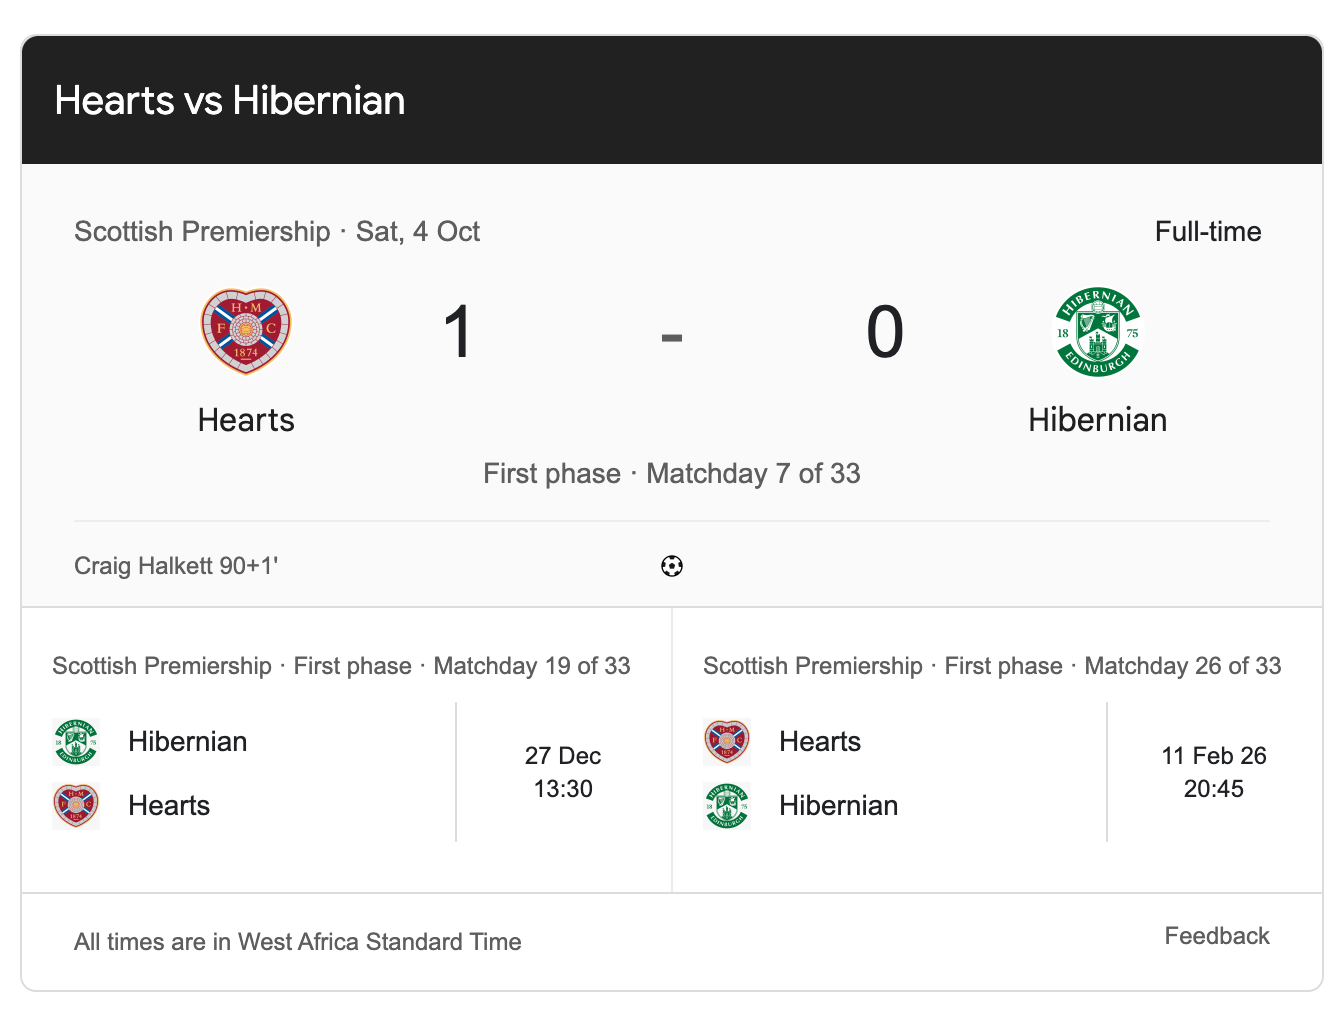This screenshot has height=1022, width=1344.
Task: Open the 11 Feb 26 20:45 fixture time
Action: 1214,772
